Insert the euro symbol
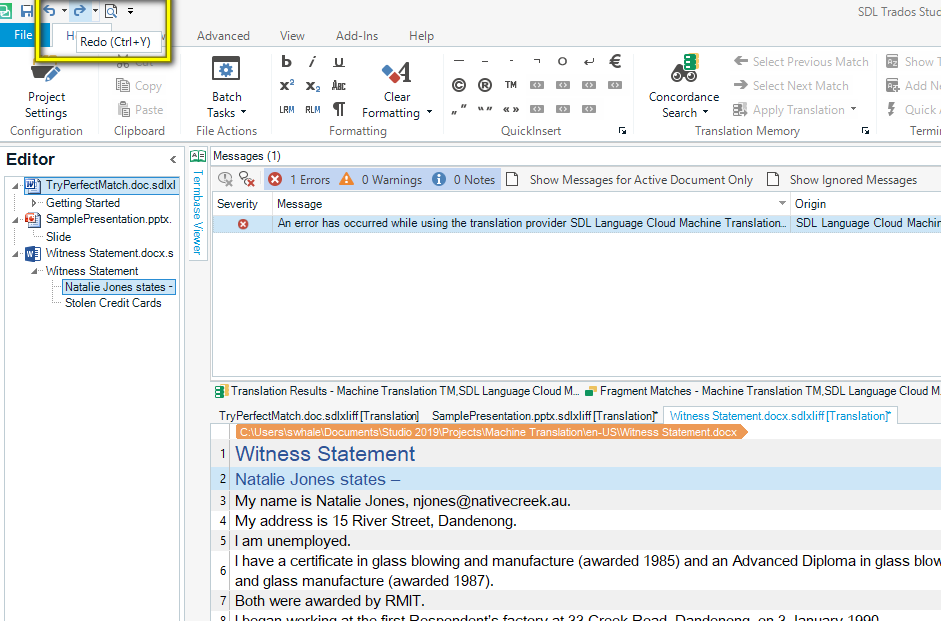The width and height of the screenshot is (941, 621). (615, 62)
